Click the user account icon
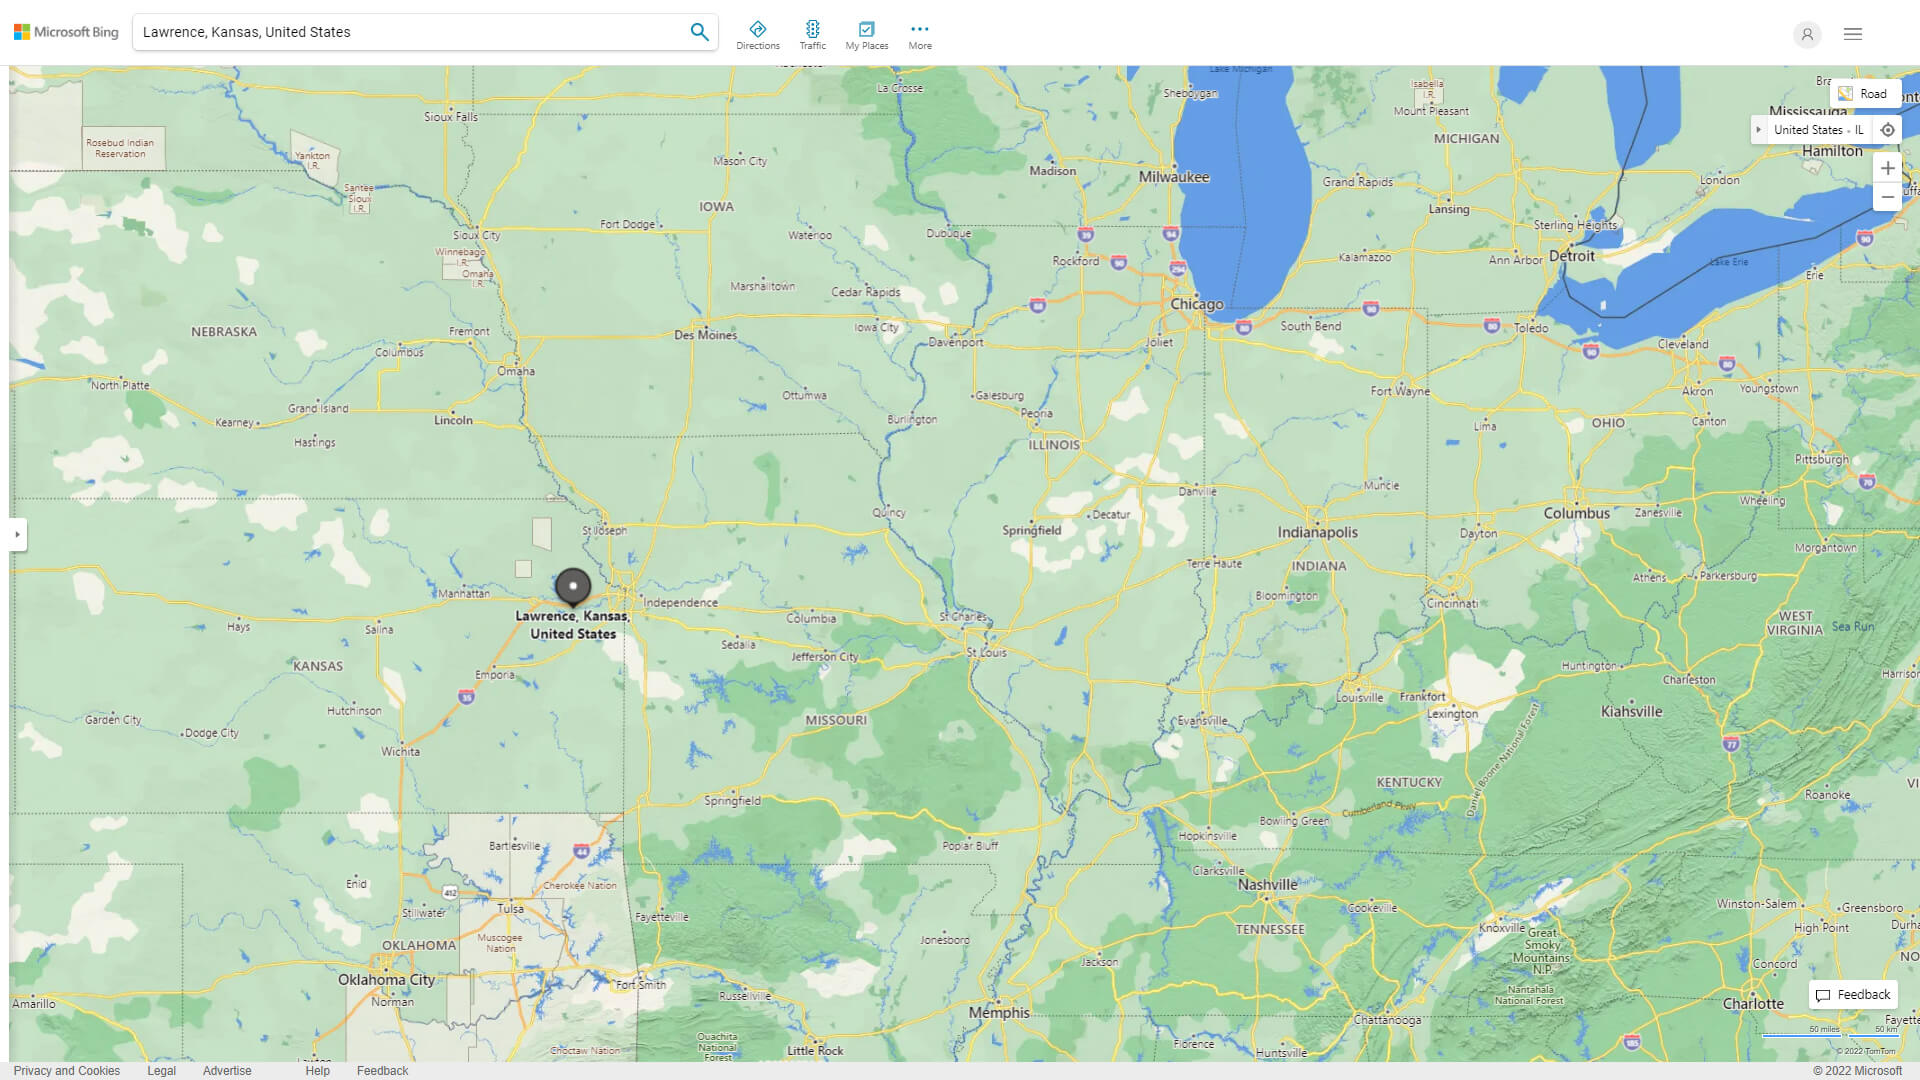1920x1080 pixels. pyautogui.click(x=1807, y=34)
